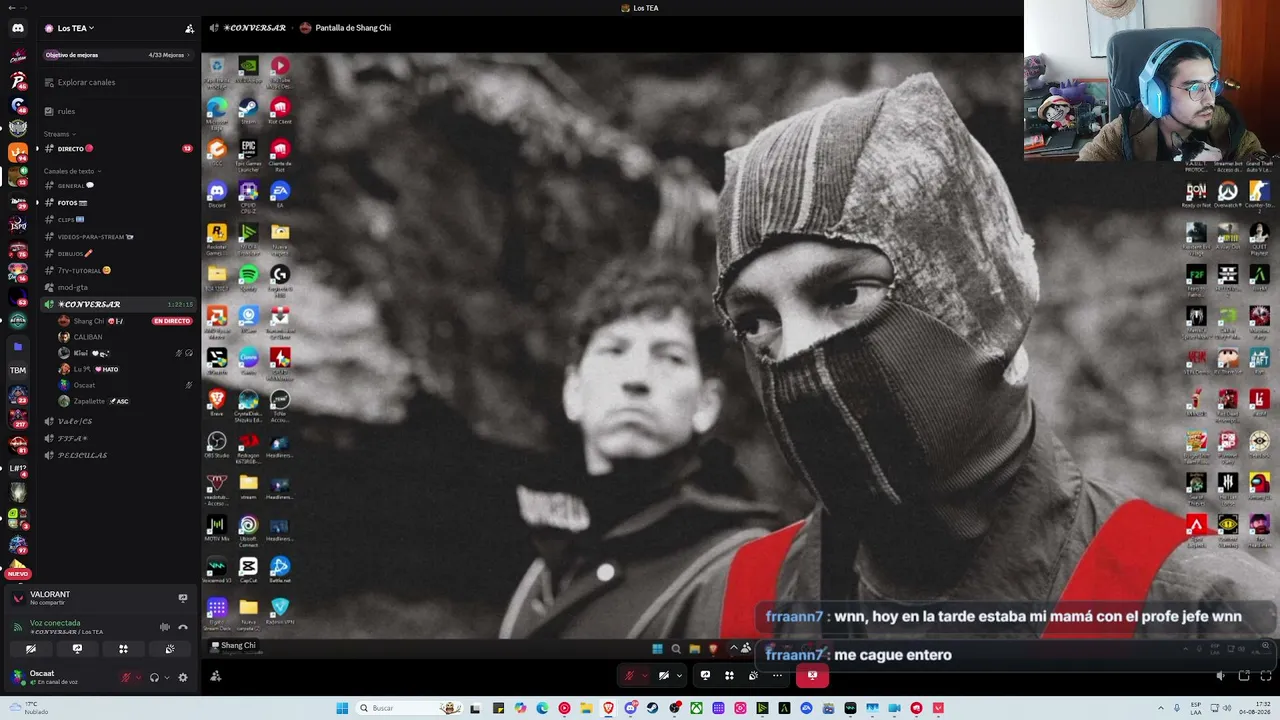This screenshot has height=720, width=1280.
Task: Open the server folder icon in sidebar
Action: click(x=18, y=347)
